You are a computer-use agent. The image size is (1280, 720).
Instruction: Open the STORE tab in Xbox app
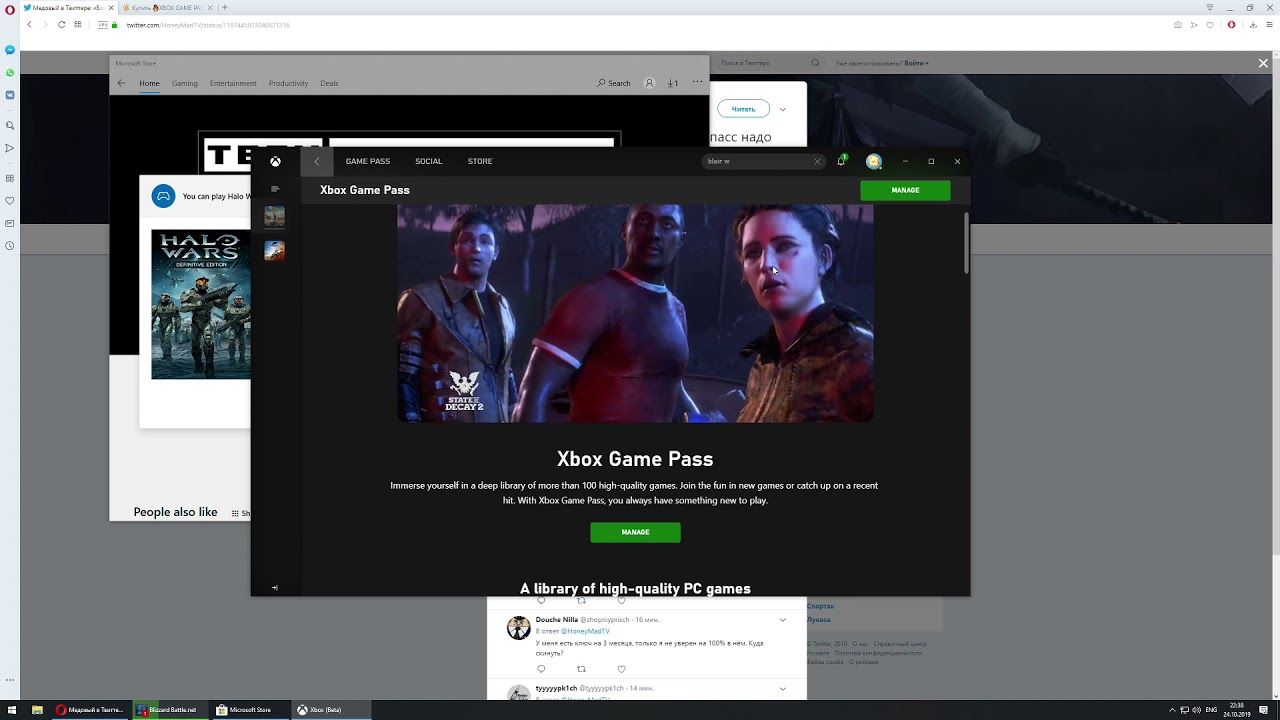[480, 161]
